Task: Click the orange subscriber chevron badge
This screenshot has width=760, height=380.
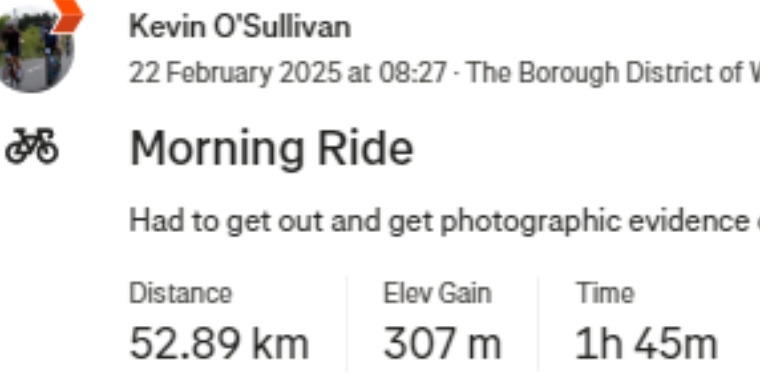Action: click(68, 16)
